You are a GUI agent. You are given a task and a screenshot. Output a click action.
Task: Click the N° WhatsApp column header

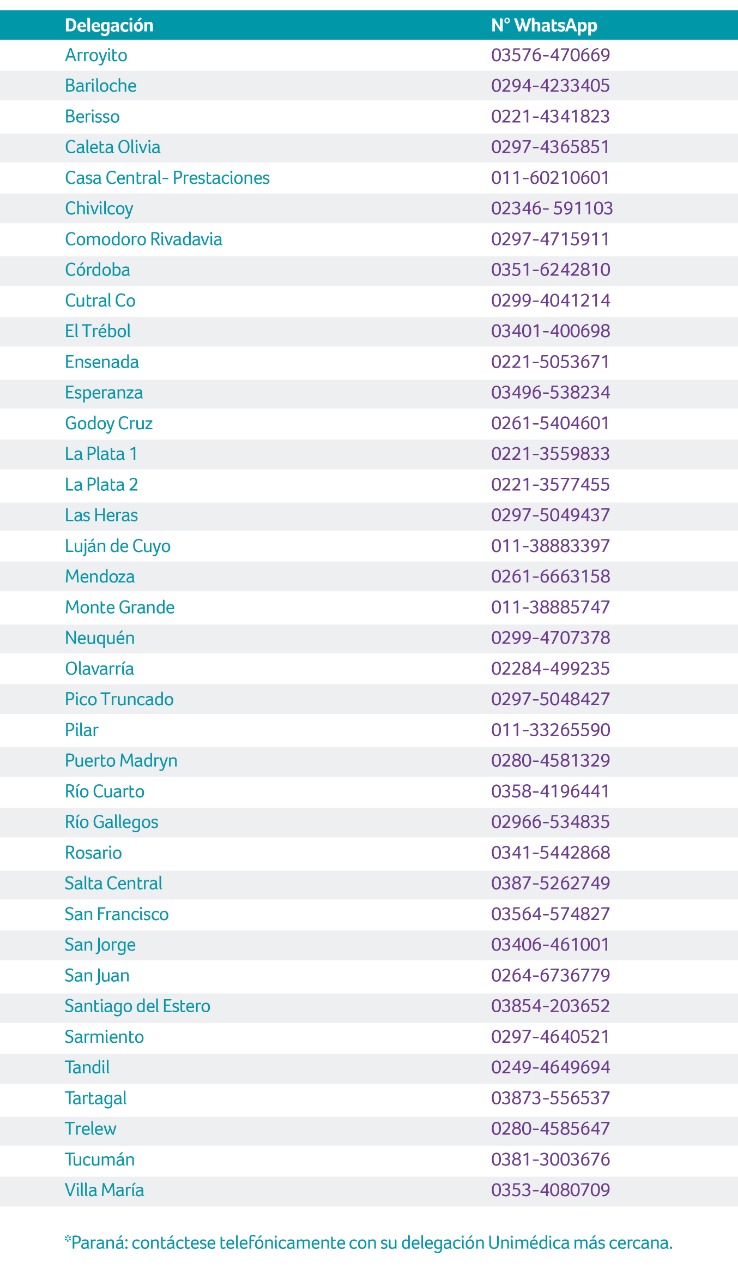(x=544, y=26)
